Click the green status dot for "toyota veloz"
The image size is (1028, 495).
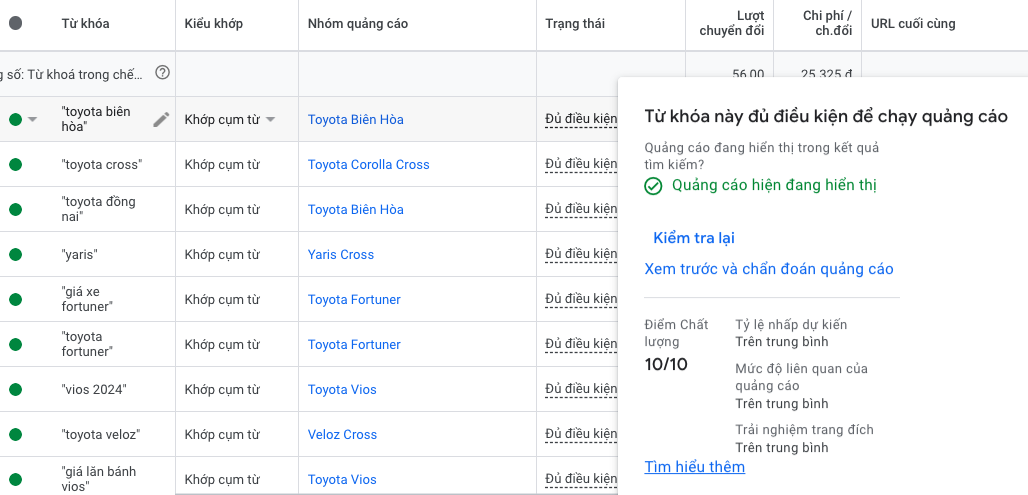15,435
